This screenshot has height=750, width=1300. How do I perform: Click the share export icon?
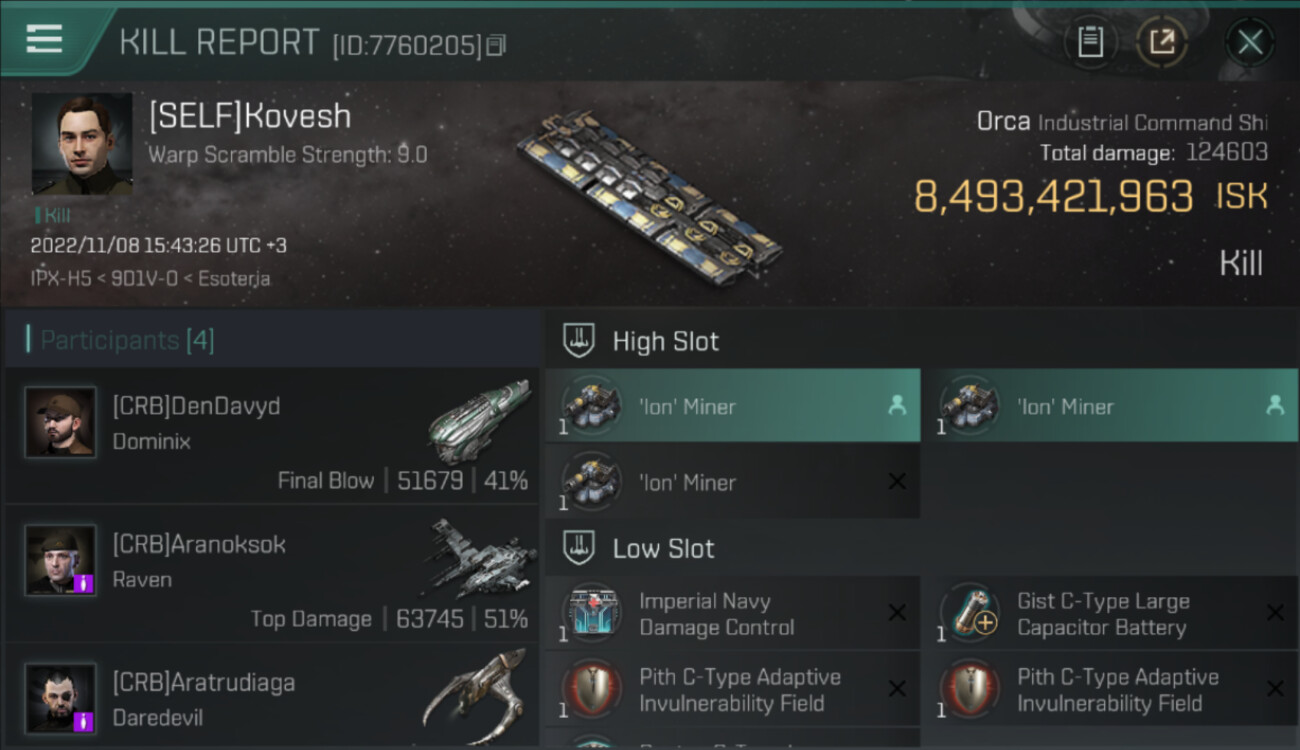point(1162,42)
